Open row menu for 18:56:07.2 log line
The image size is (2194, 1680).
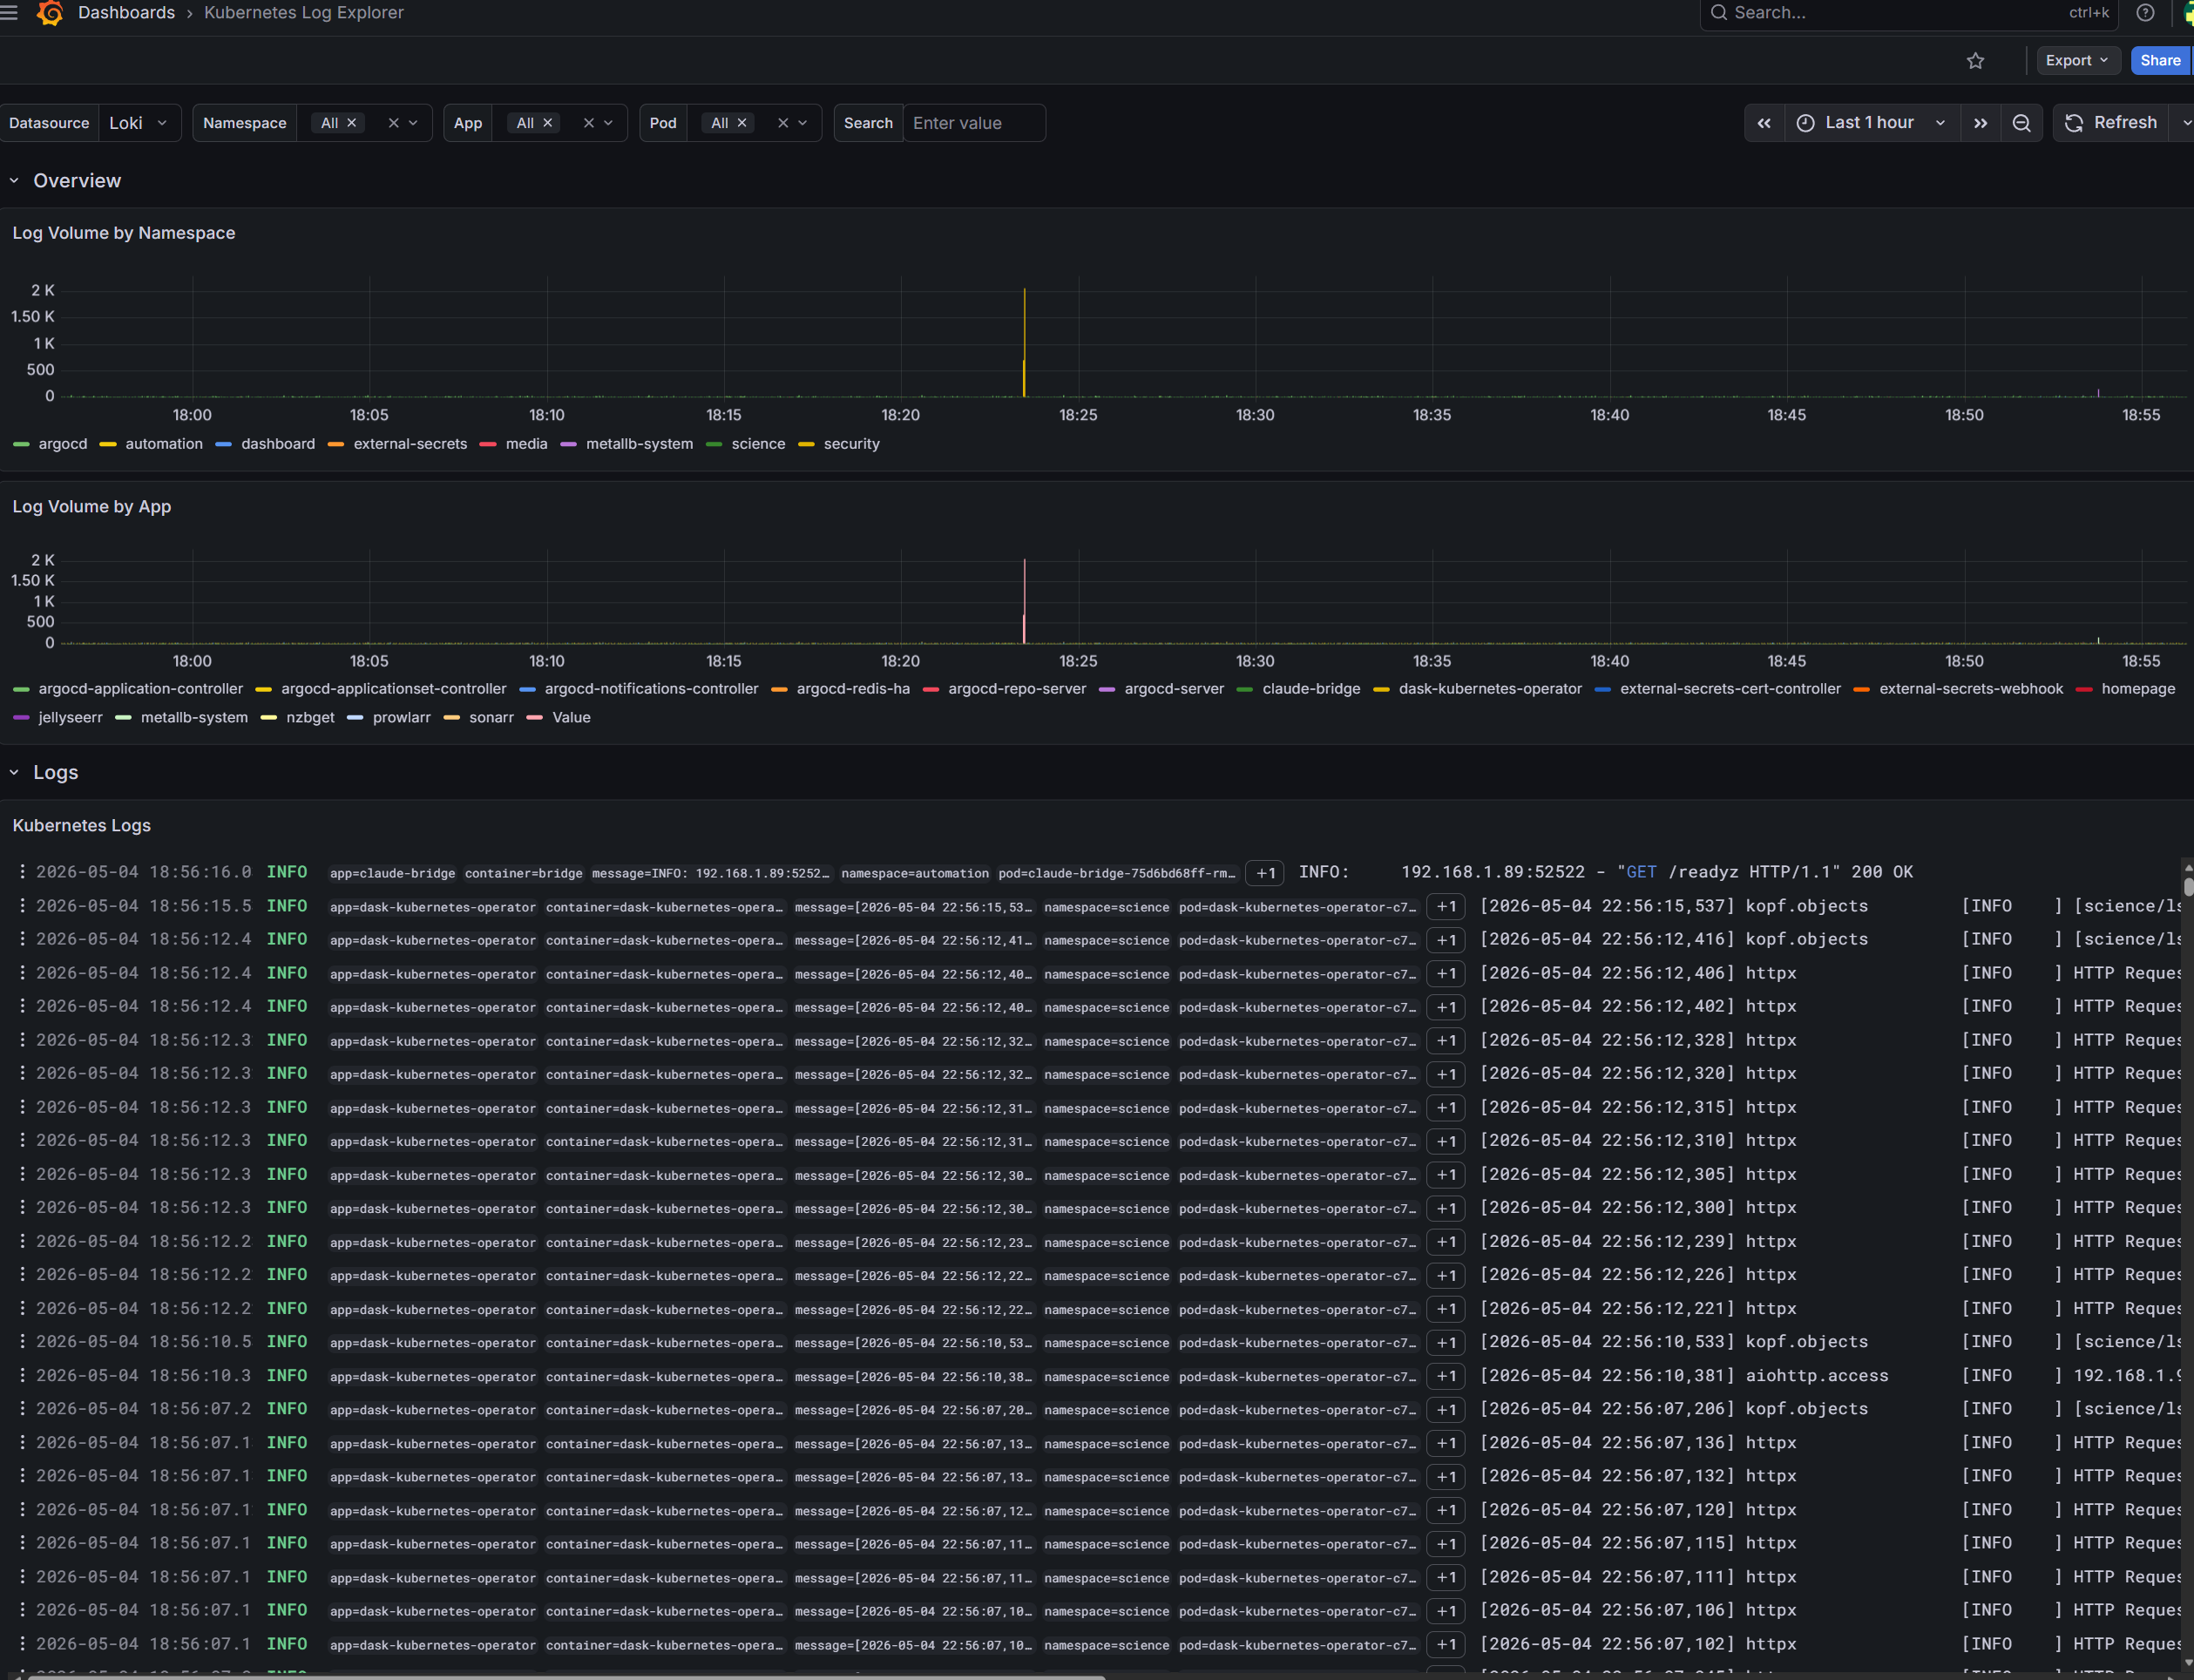coord(22,1409)
